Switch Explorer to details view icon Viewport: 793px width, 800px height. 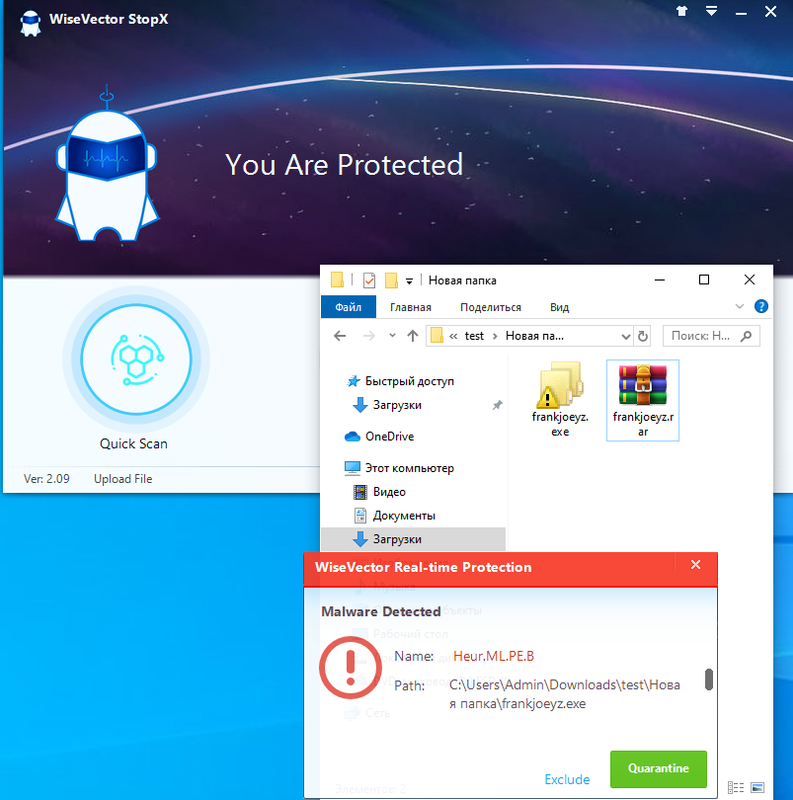[735, 788]
